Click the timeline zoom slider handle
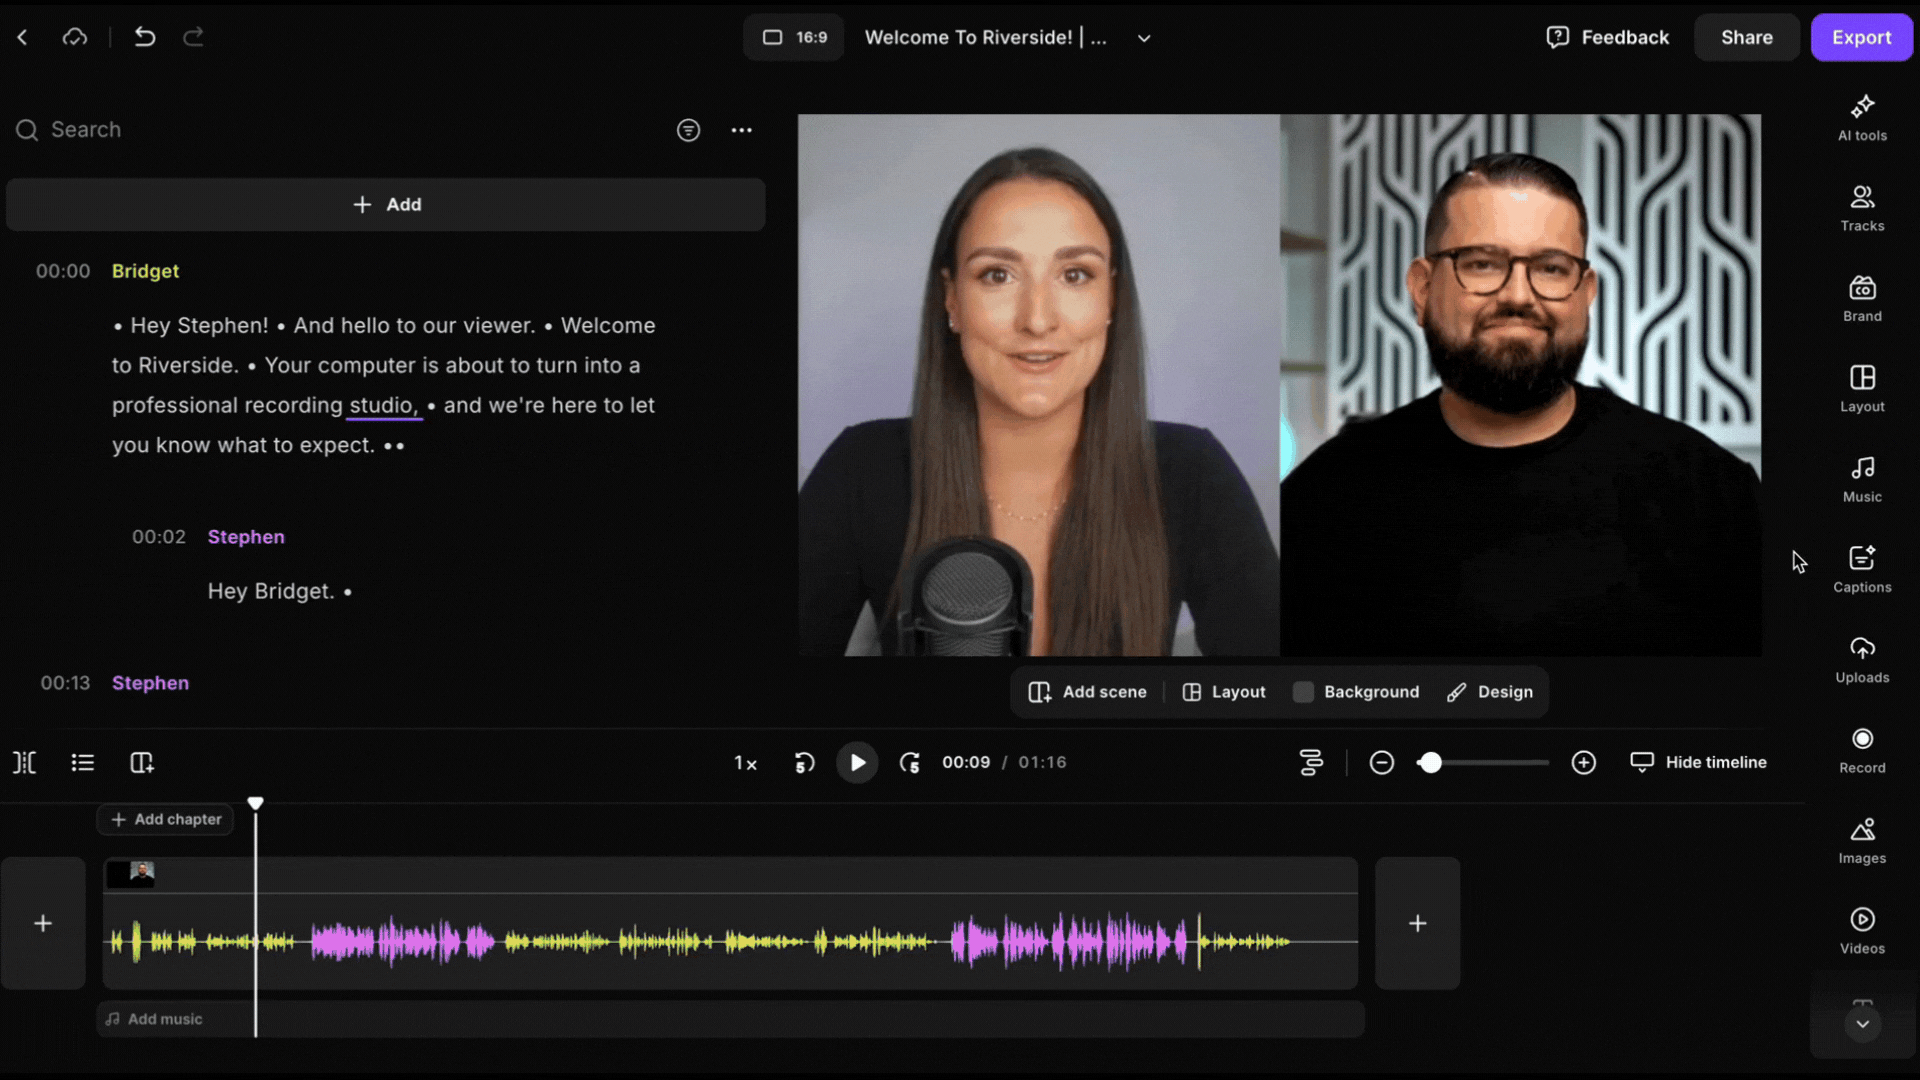 pos(1431,763)
